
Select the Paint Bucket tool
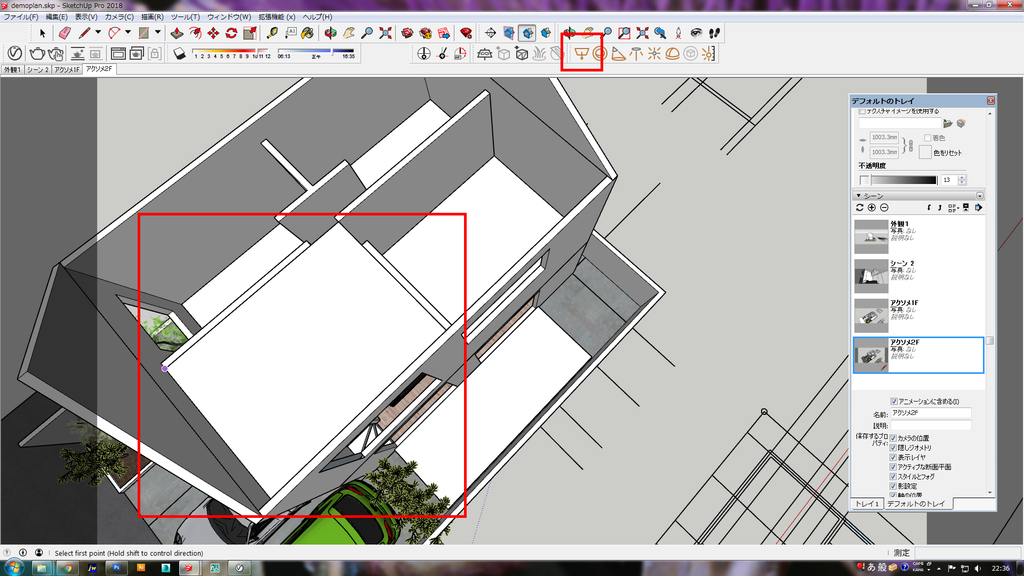308,33
